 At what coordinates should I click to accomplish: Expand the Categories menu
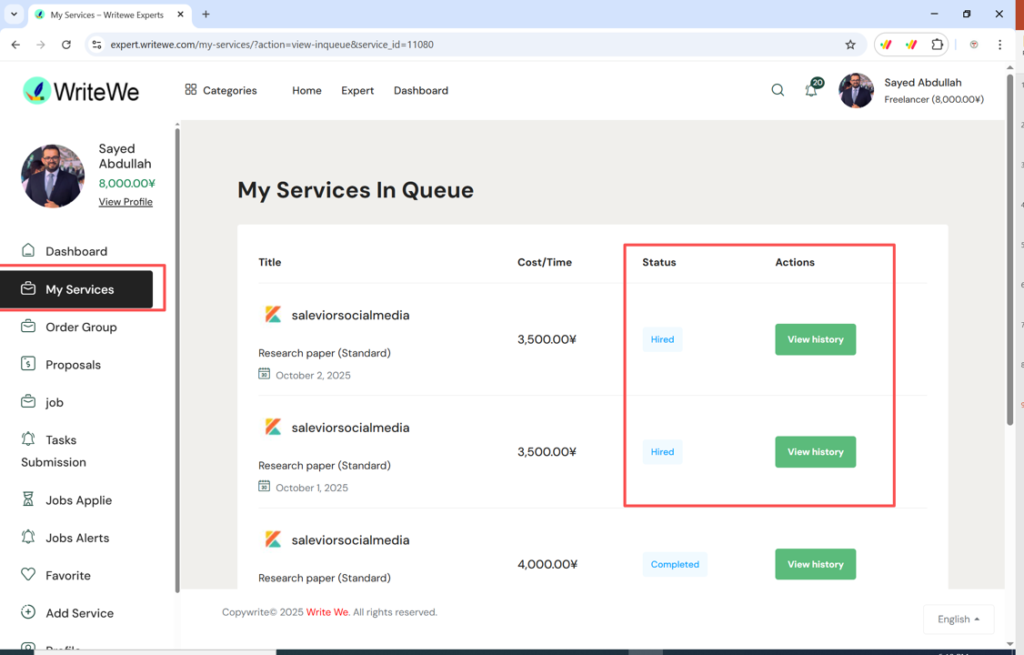pos(221,90)
